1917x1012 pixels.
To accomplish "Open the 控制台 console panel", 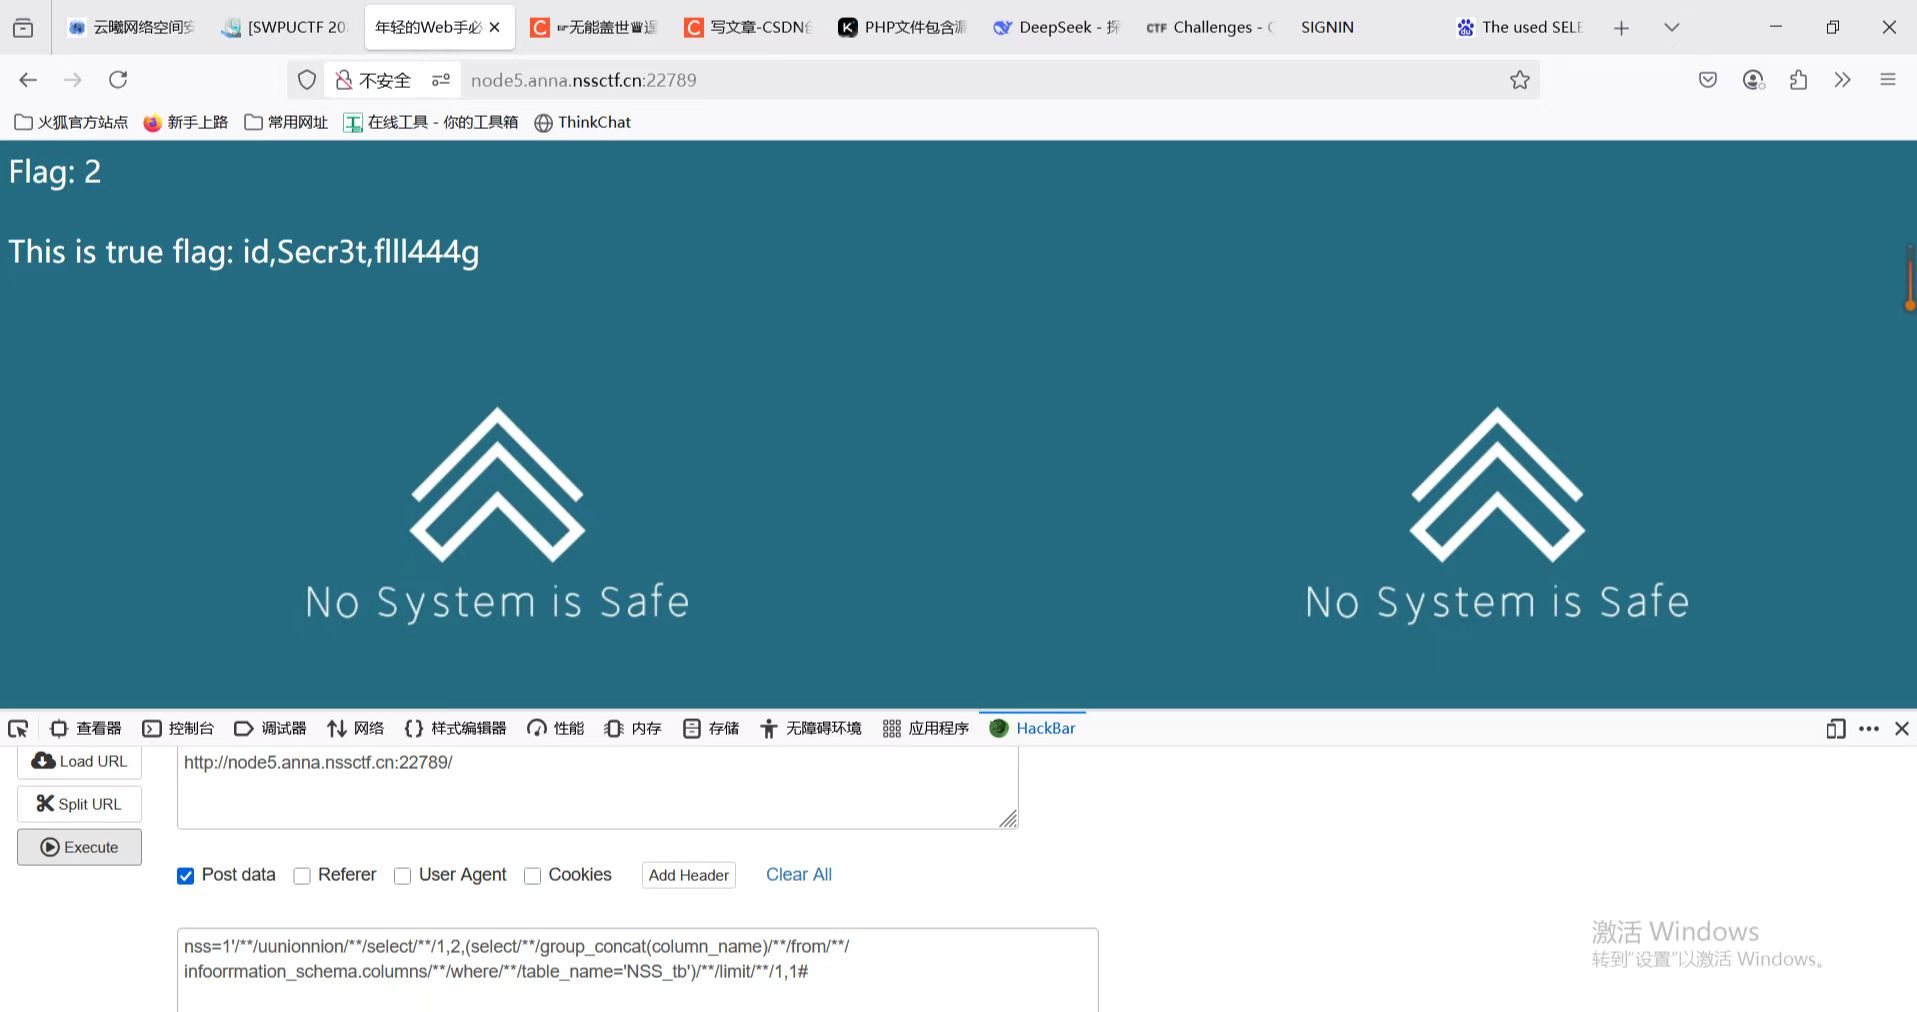I will (x=178, y=728).
